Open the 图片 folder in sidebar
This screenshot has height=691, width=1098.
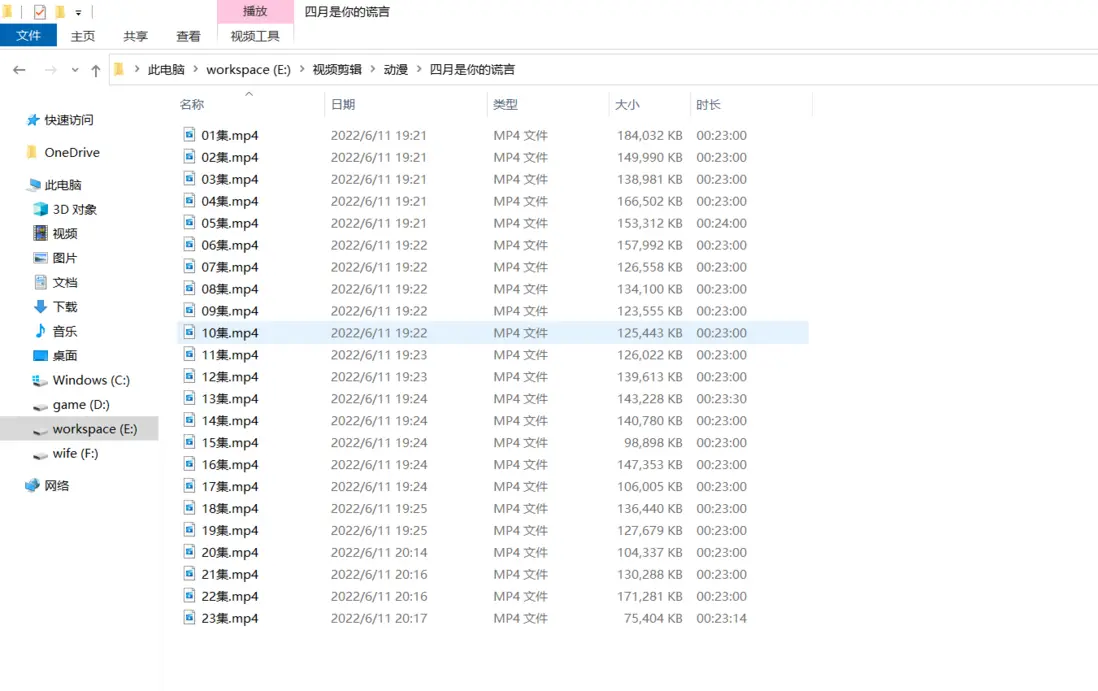point(65,258)
